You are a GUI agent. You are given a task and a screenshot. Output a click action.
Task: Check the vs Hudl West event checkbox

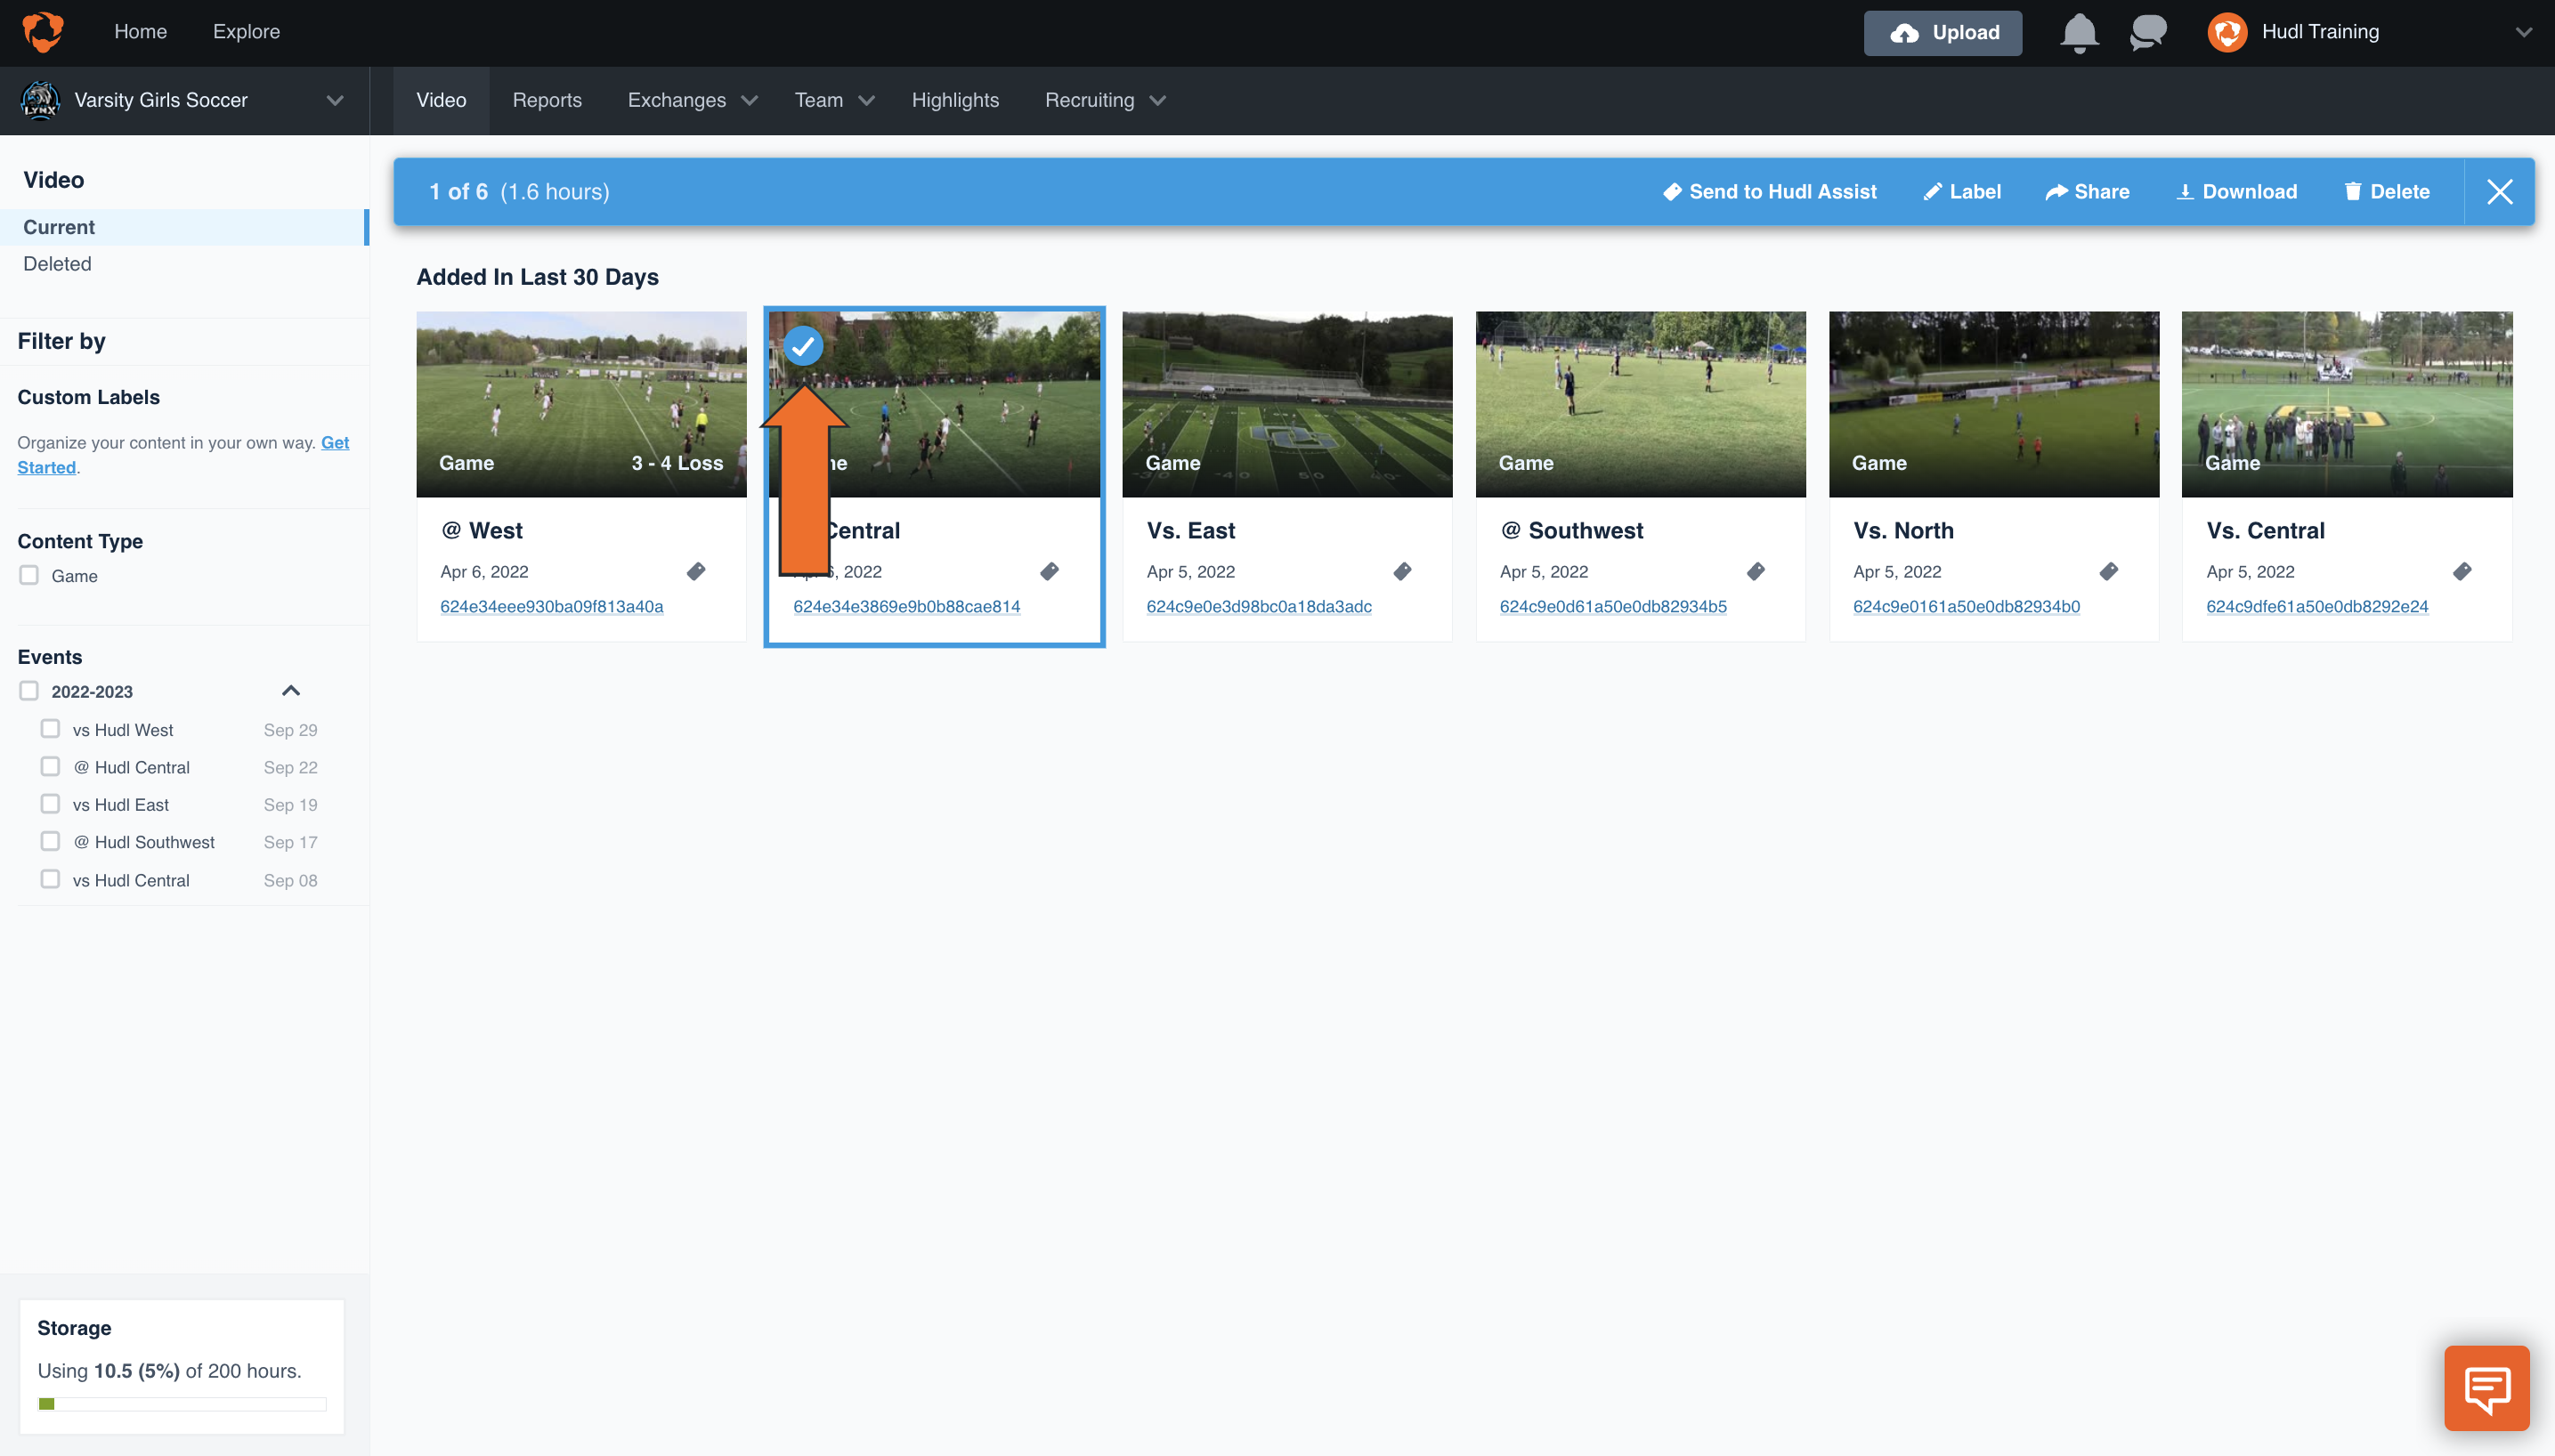50,729
